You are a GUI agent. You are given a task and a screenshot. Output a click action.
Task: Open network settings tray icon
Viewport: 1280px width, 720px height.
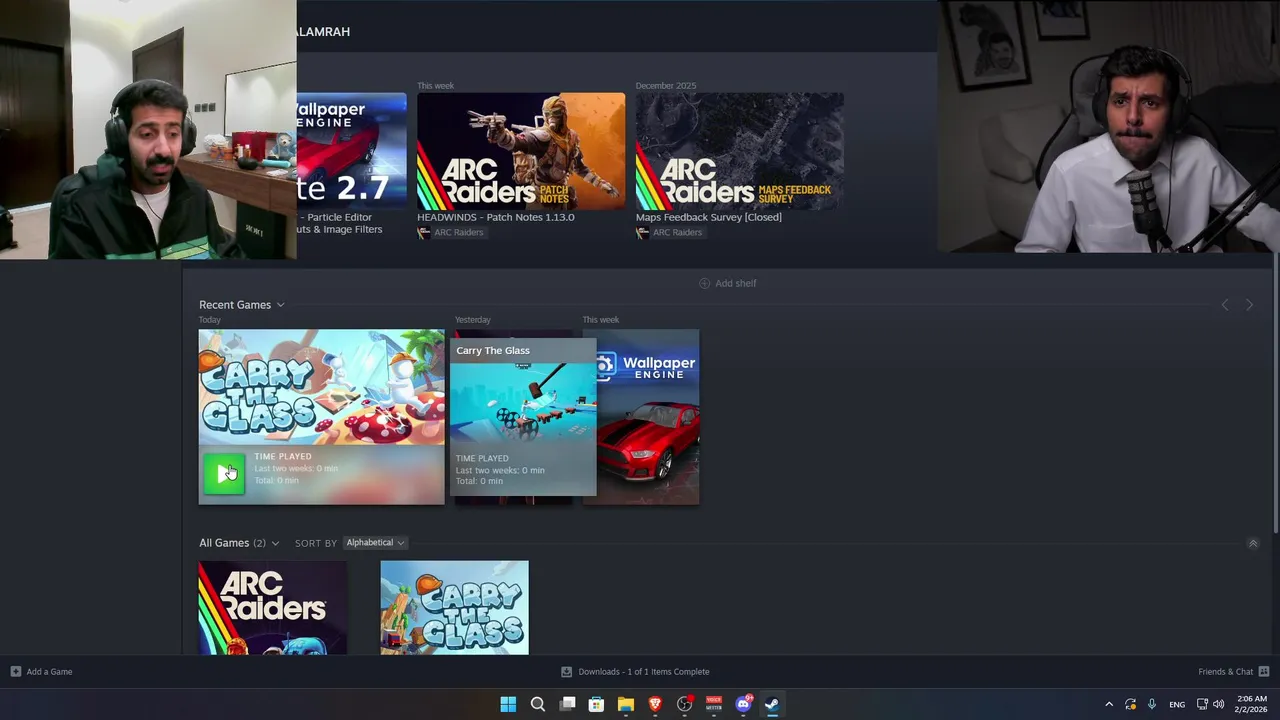(x=1202, y=704)
